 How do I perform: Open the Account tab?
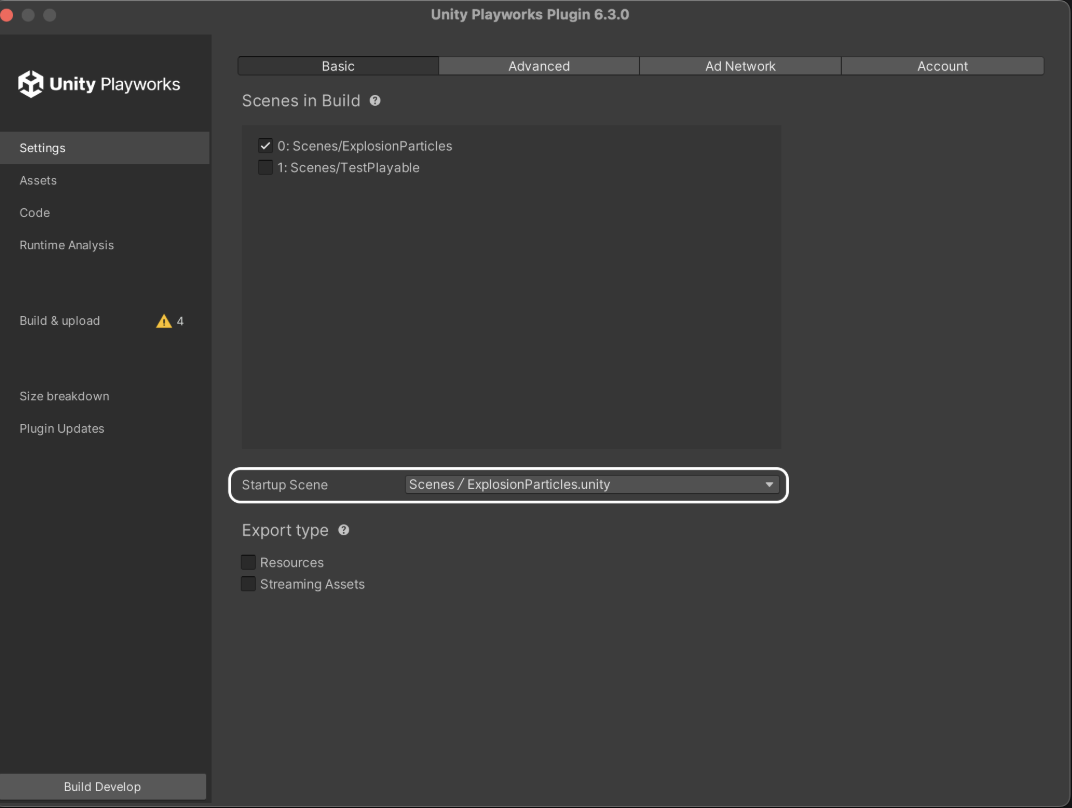pos(942,66)
